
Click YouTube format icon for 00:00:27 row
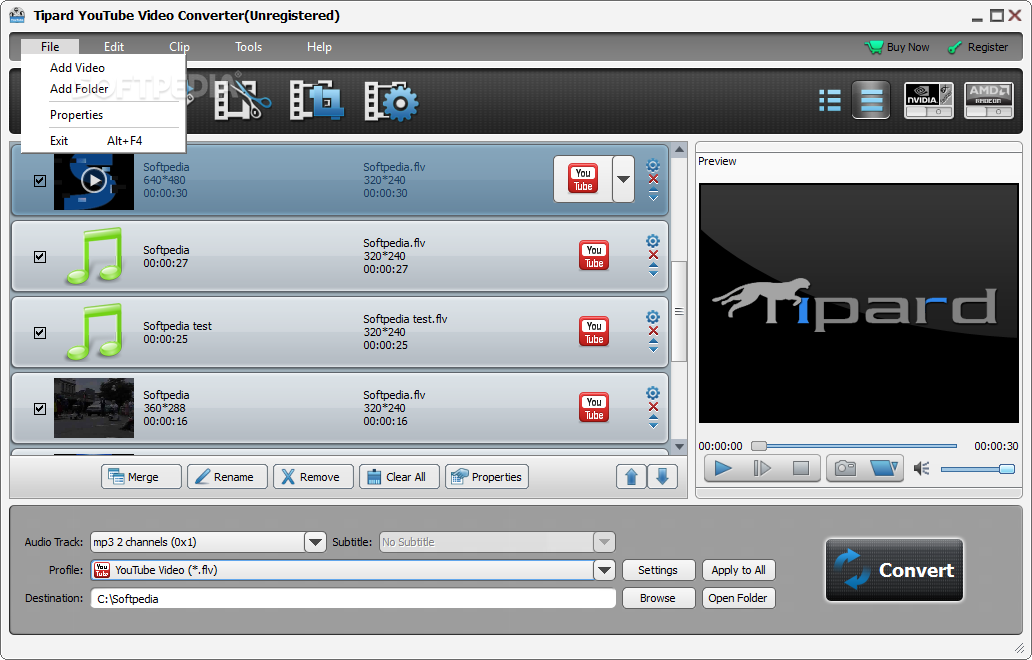tap(594, 256)
